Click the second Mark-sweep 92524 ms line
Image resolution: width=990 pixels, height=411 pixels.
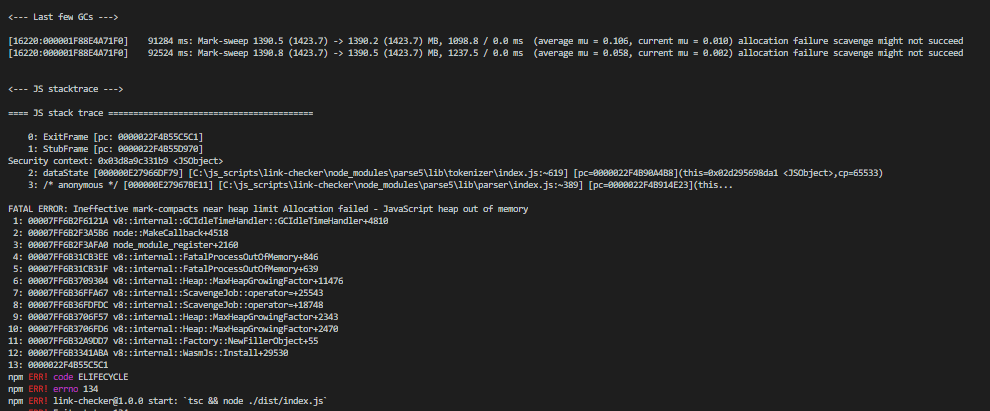(486, 53)
